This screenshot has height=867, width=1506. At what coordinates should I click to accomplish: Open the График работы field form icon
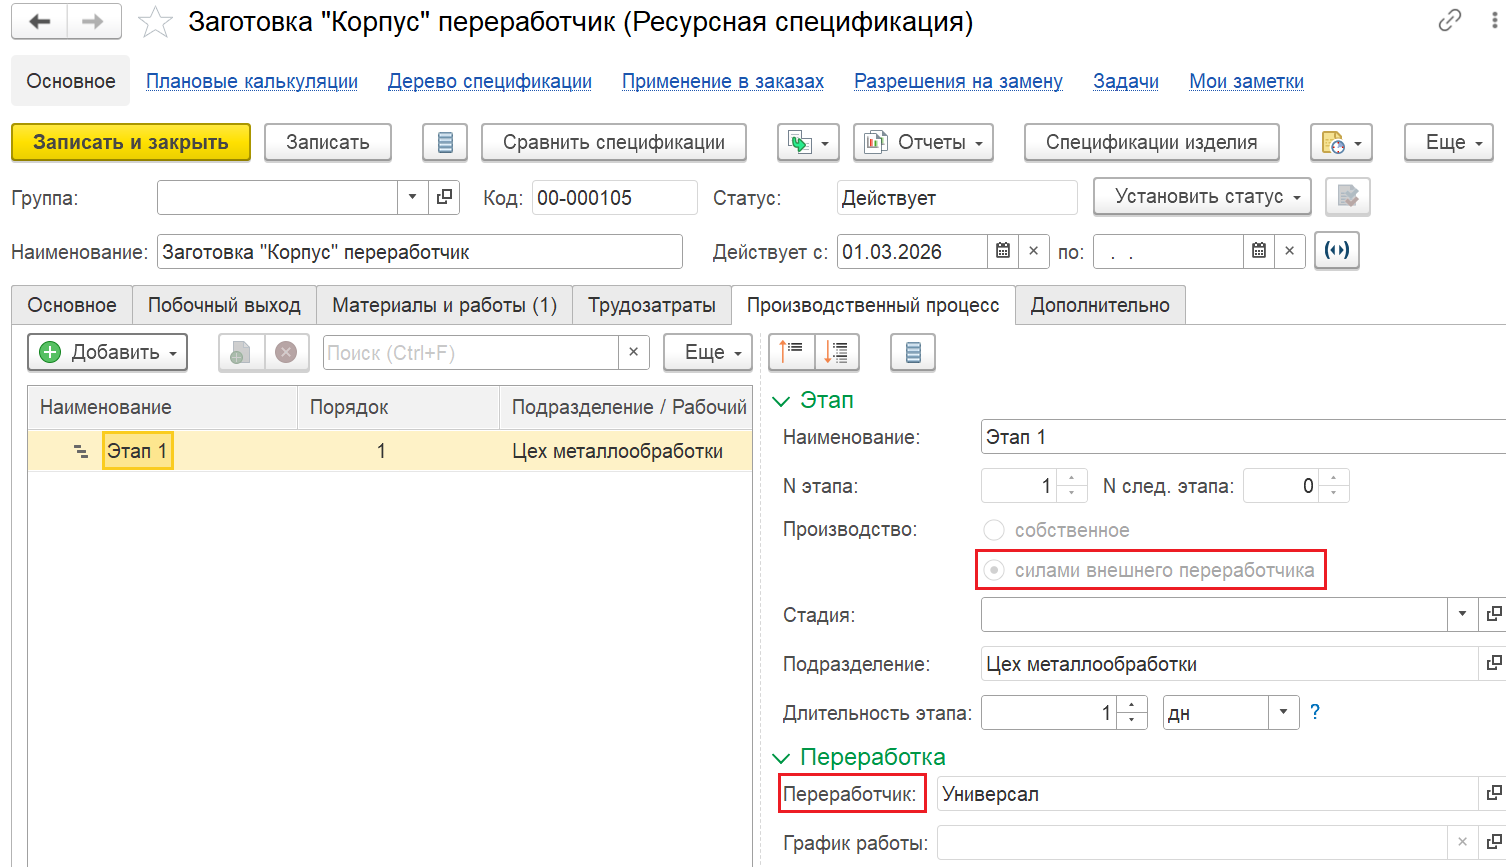pos(1492,842)
